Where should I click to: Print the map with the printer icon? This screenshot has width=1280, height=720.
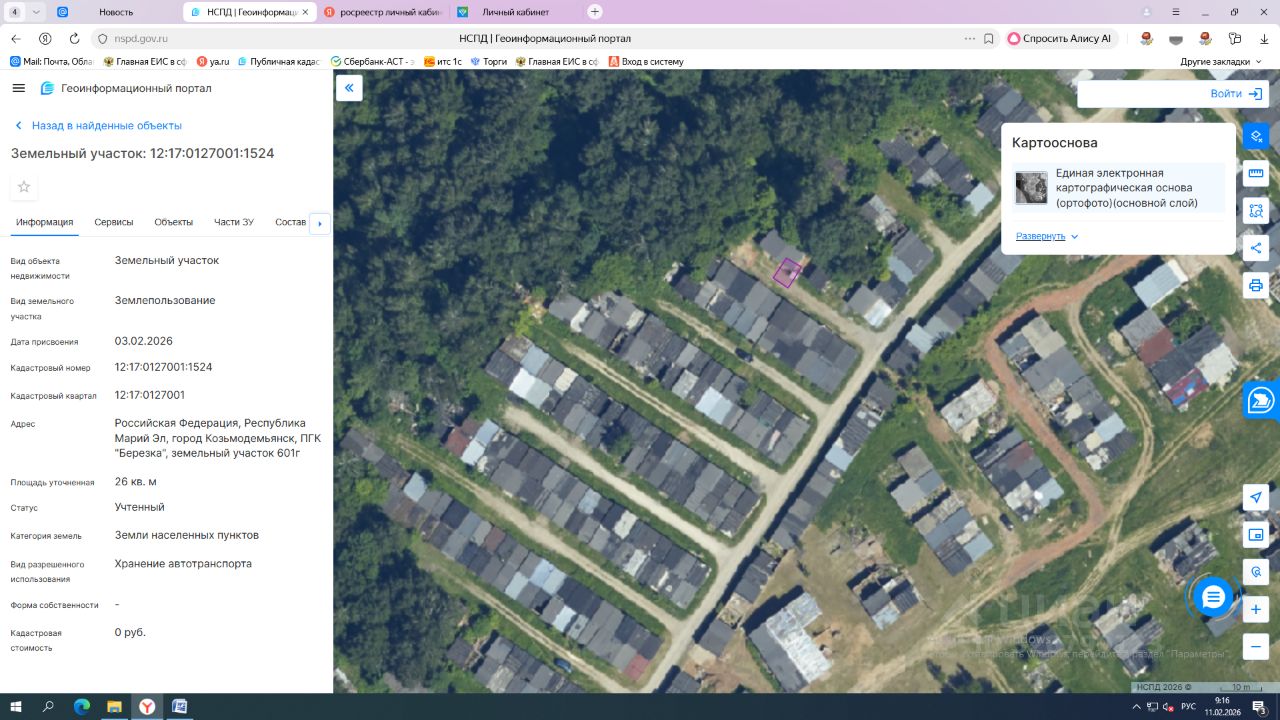pyautogui.click(x=1256, y=285)
